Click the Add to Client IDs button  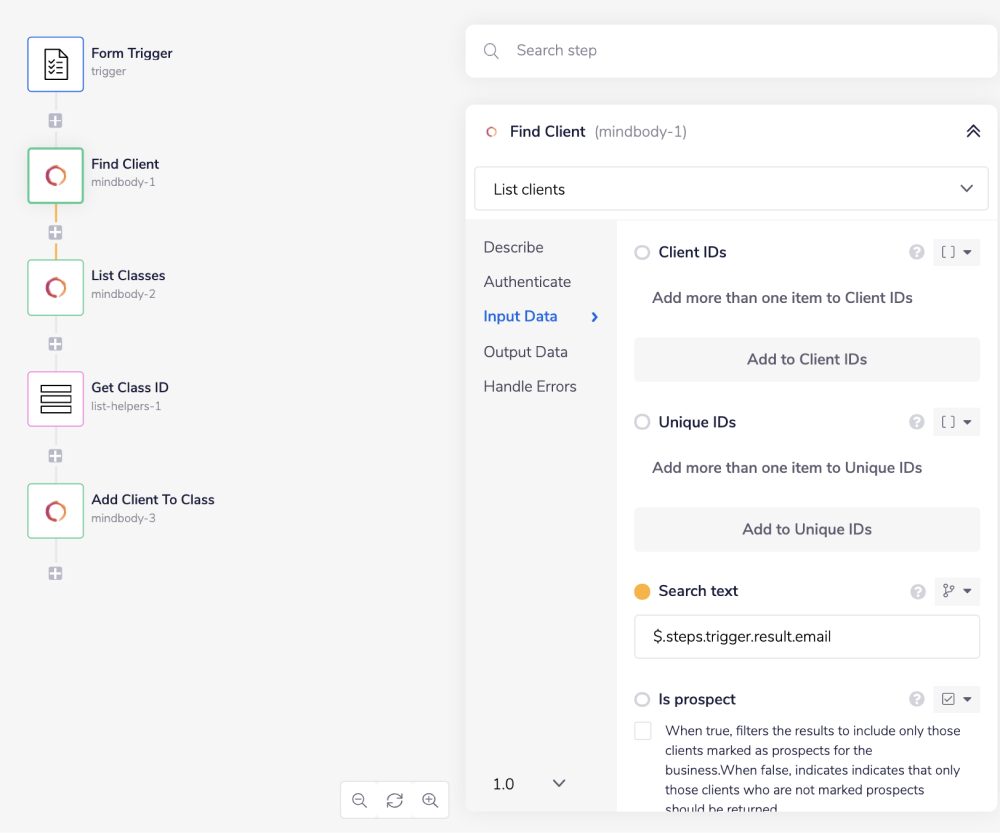coord(806,359)
